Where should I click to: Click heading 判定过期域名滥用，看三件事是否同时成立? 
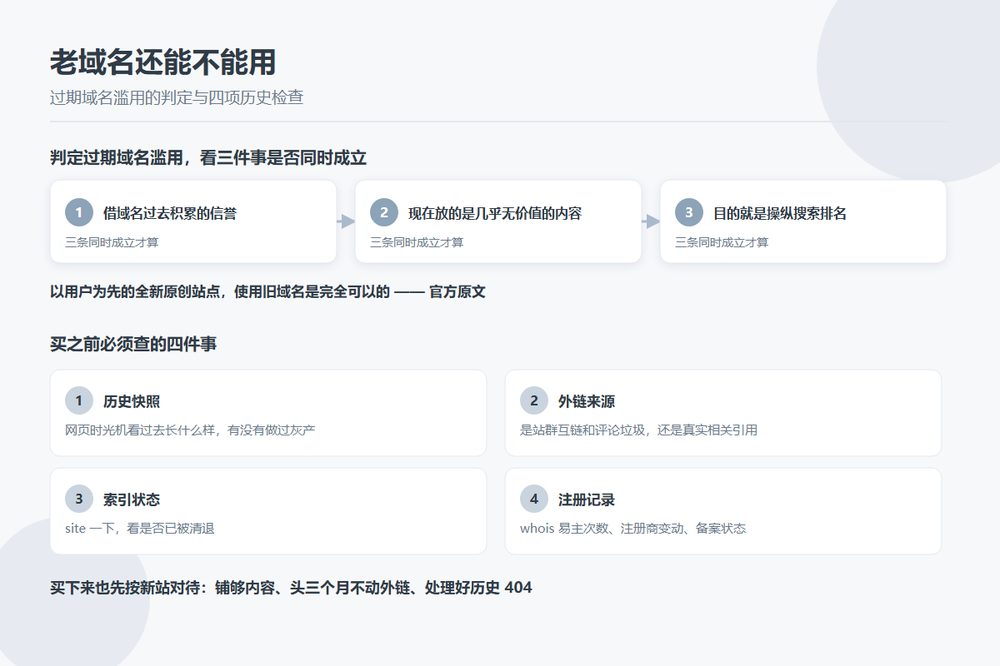tap(208, 158)
